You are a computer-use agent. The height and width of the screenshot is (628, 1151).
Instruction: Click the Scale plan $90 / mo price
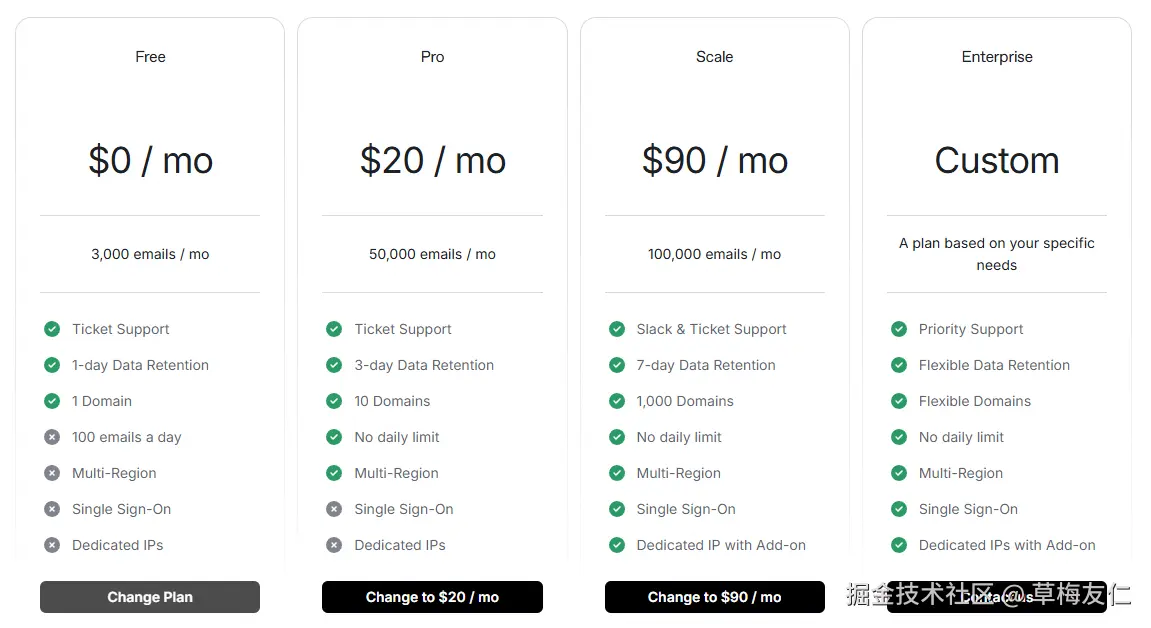[714, 160]
